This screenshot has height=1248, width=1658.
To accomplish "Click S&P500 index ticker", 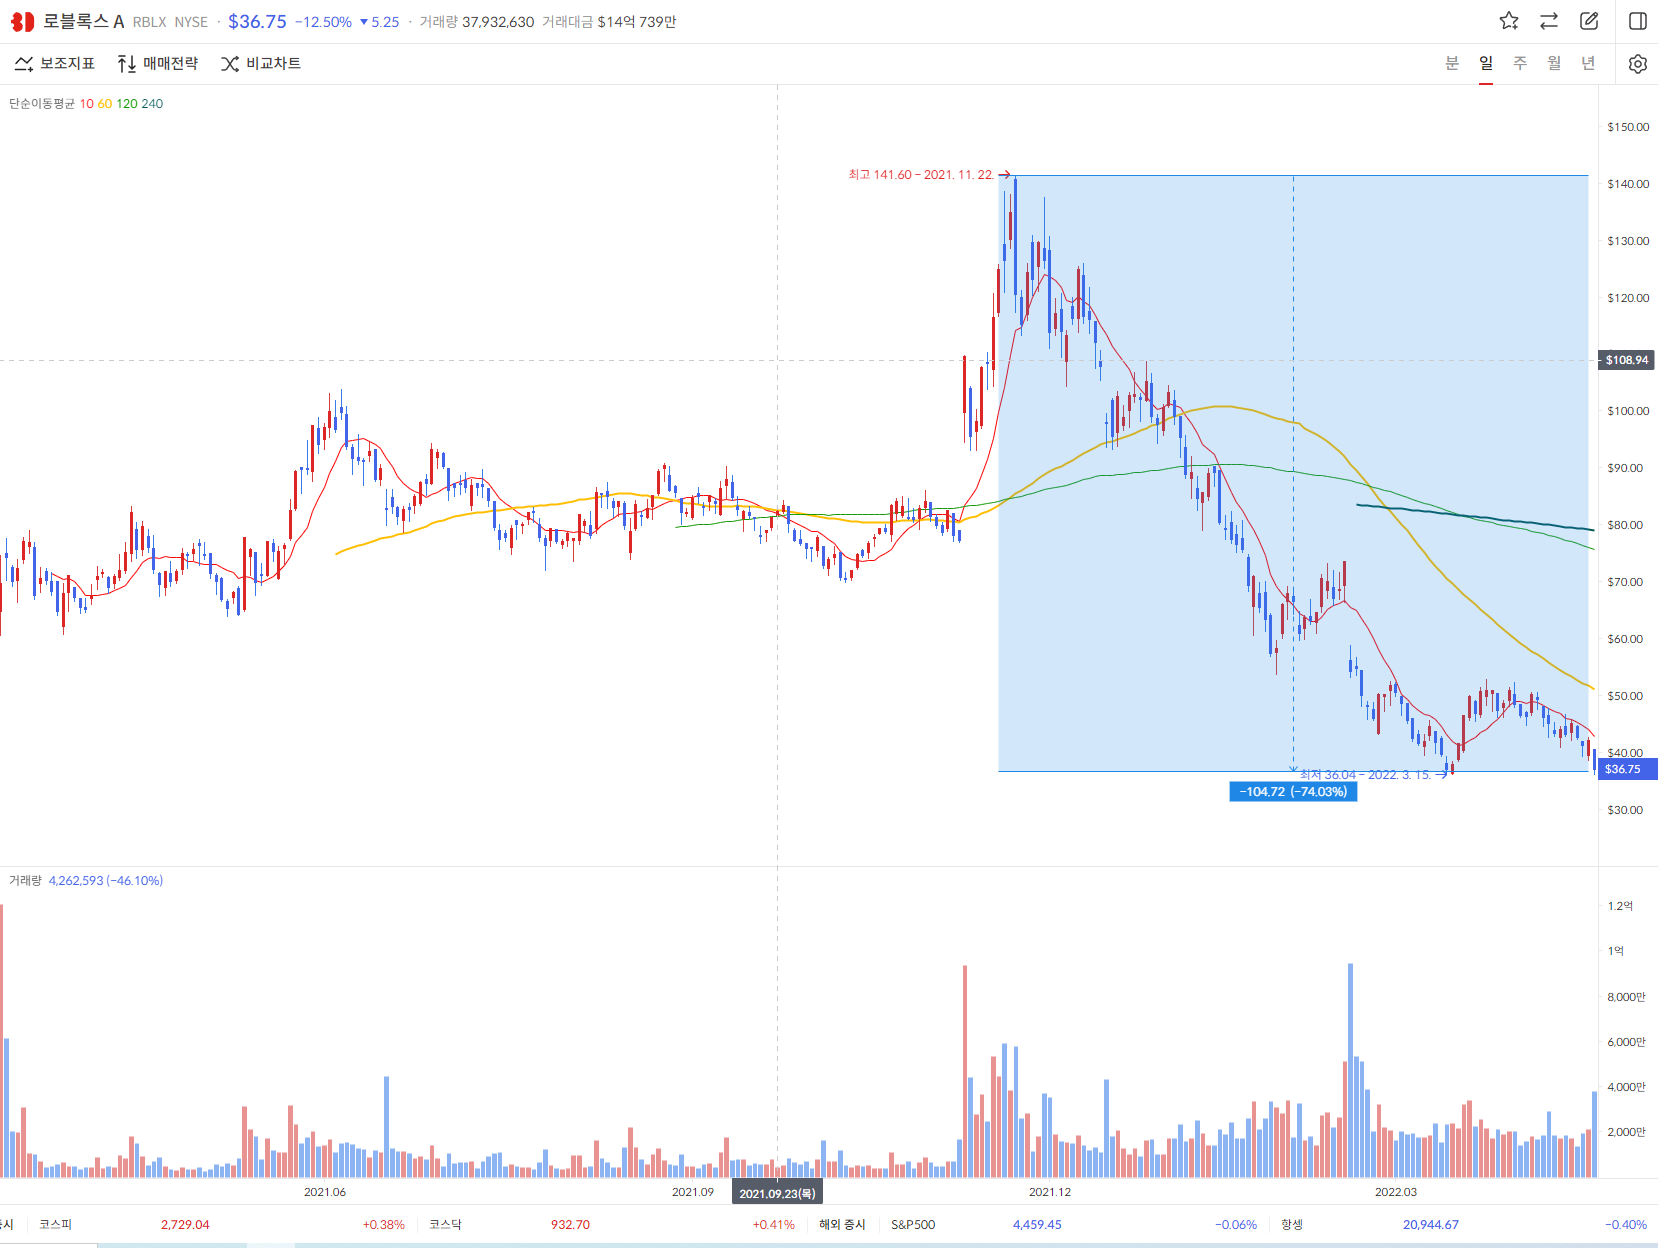I will click(913, 1225).
